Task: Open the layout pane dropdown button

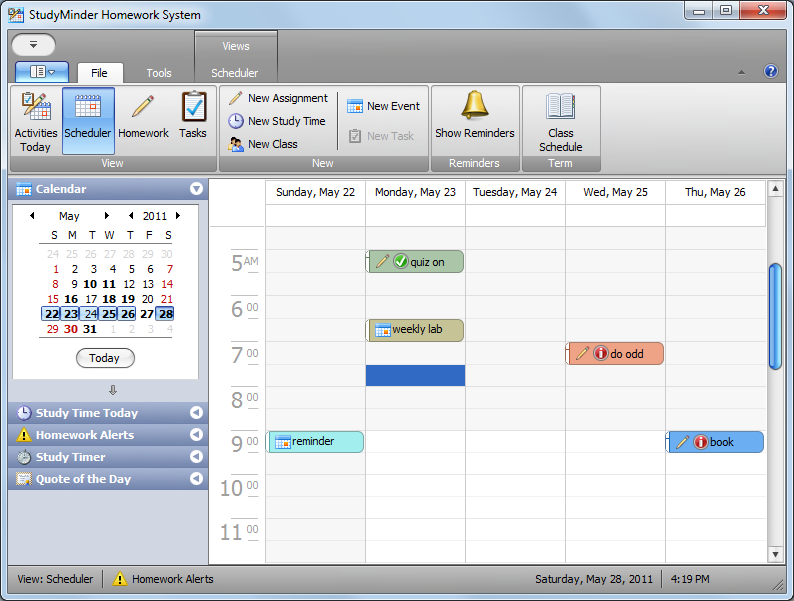Action: [x=42, y=72]
